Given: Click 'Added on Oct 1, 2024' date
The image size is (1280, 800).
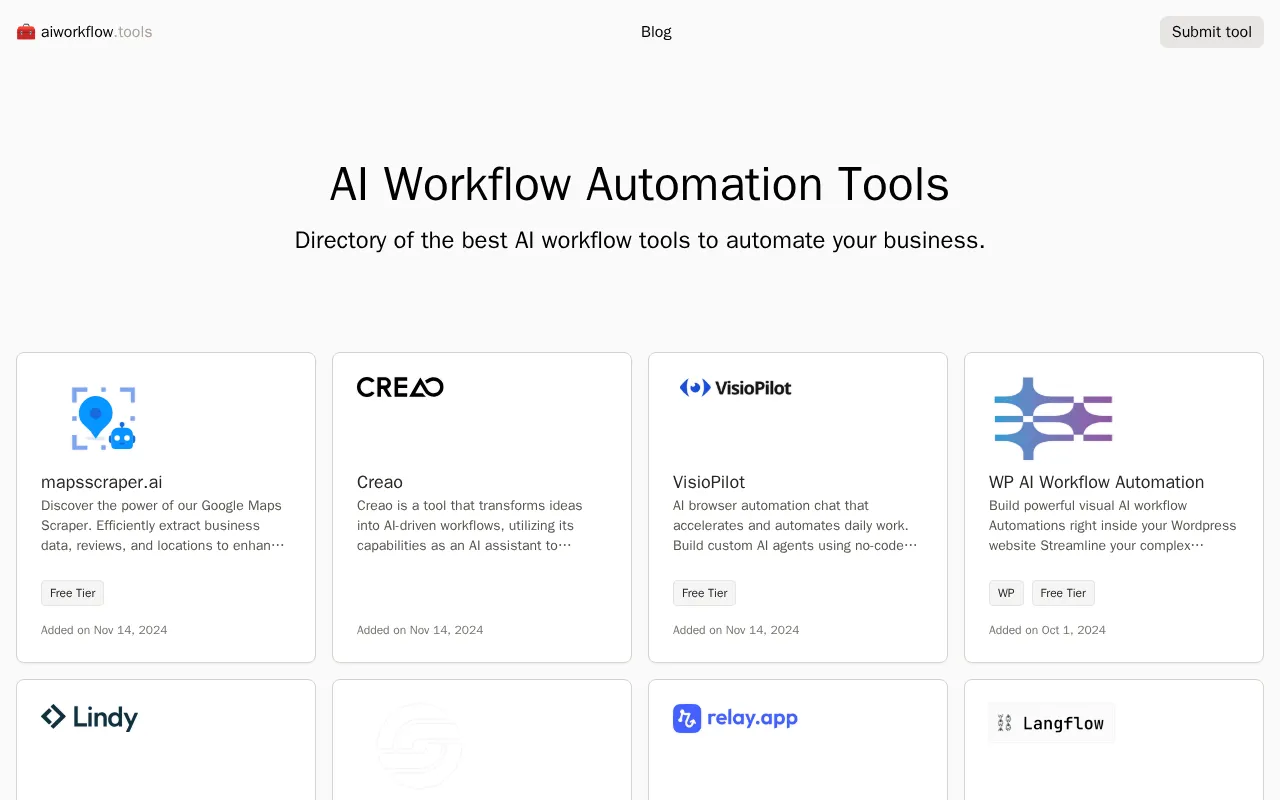Looking at the screenshot, I should click(x=1047, y=630).
